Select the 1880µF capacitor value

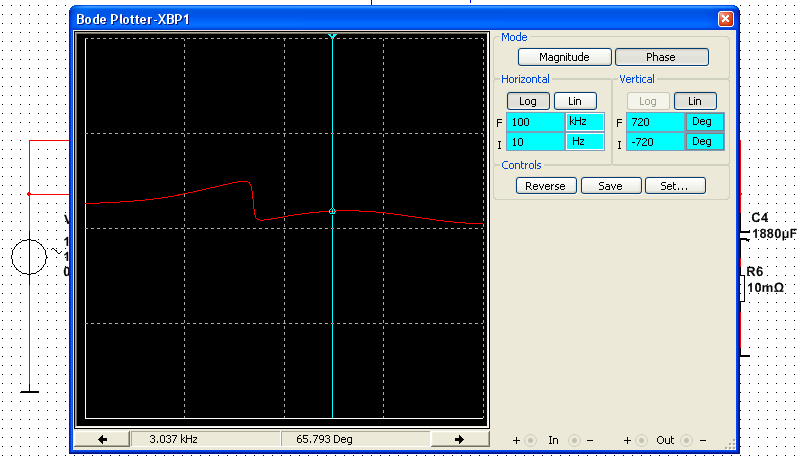(x=774, y=234)
